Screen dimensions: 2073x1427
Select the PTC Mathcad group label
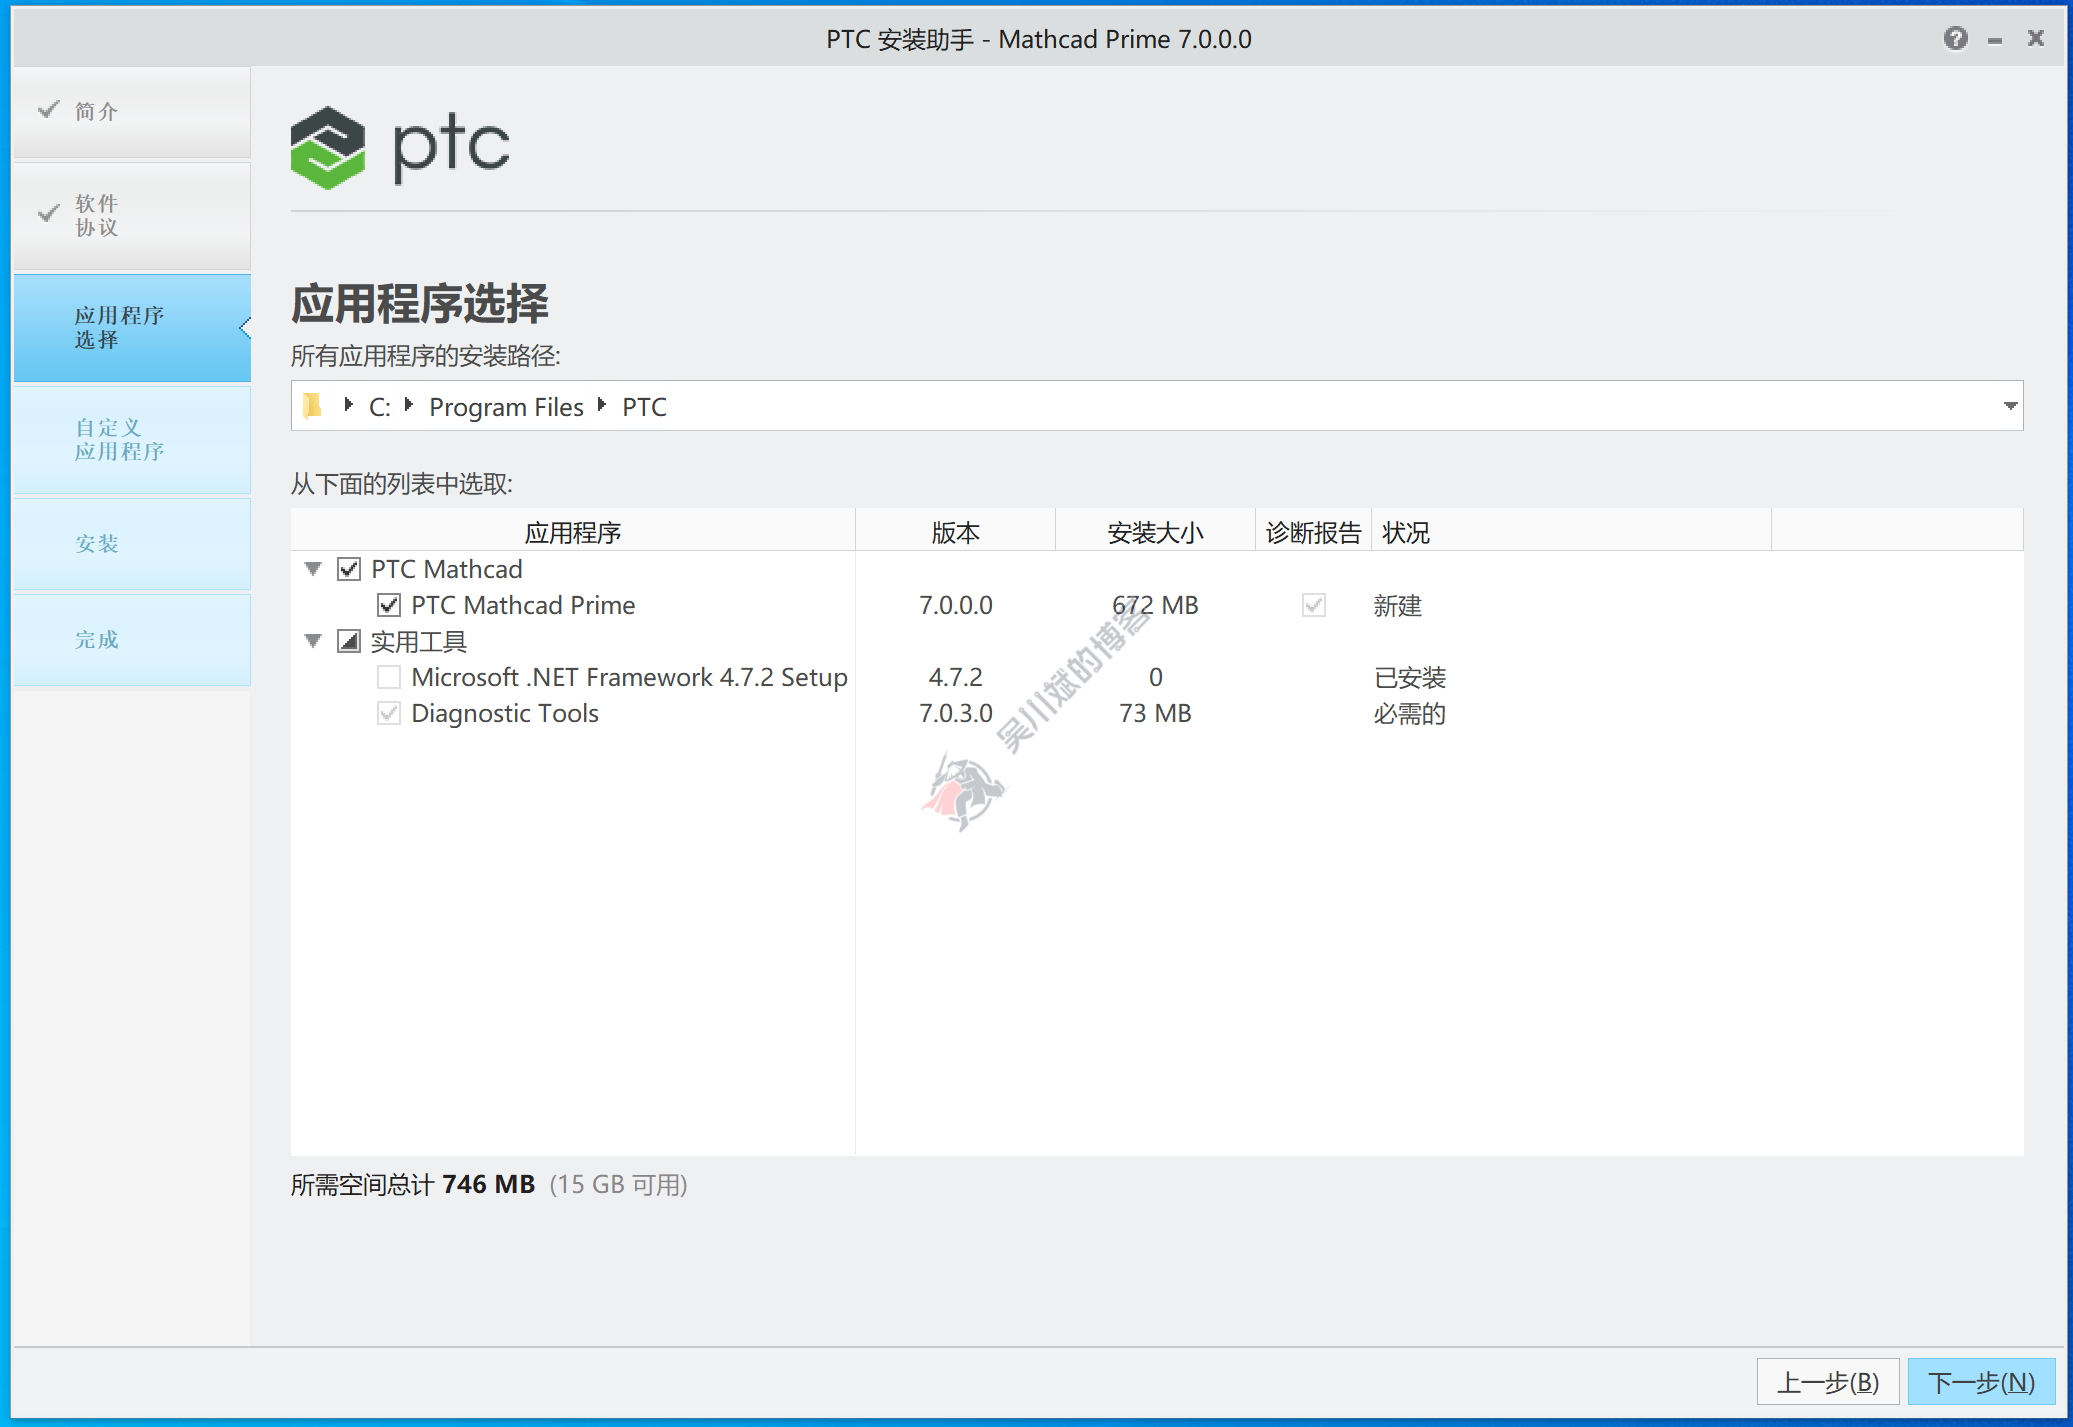[446, 569]
